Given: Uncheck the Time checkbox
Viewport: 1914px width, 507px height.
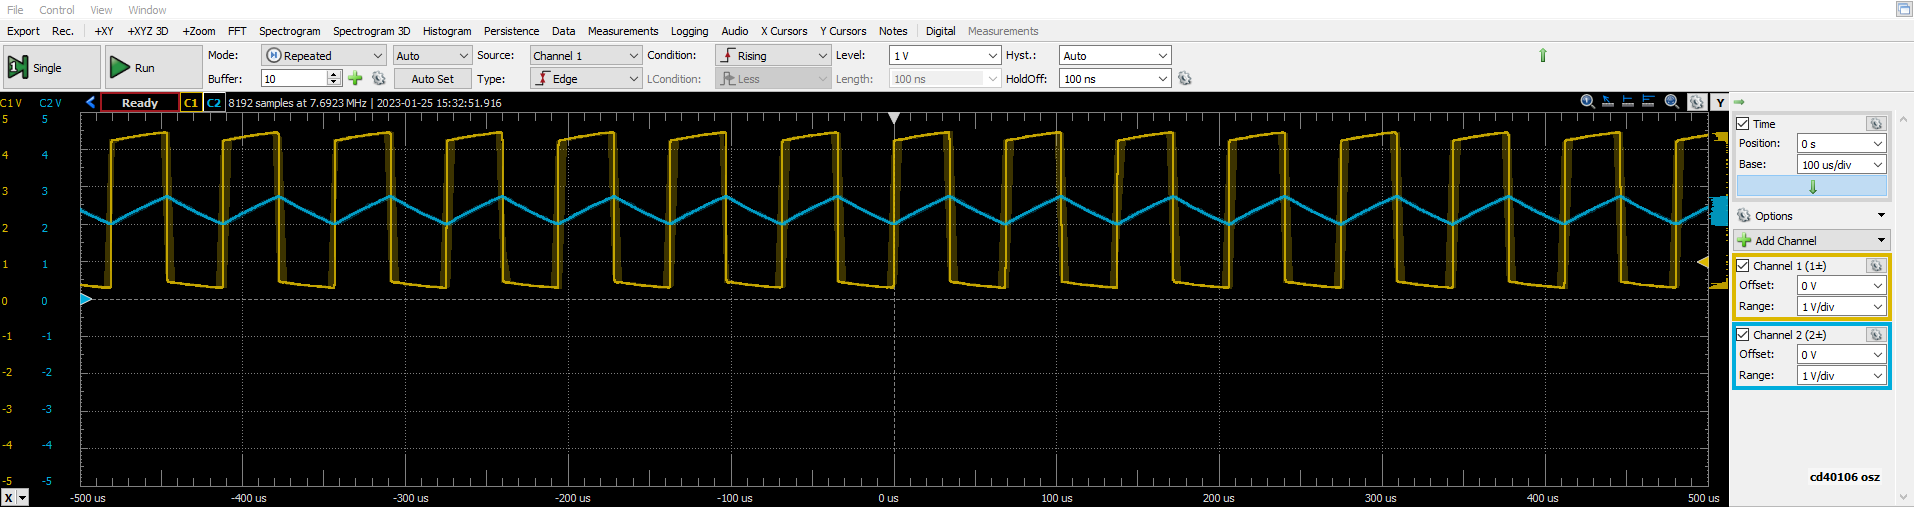Looking at the screenshot, I should point(1743,124).
